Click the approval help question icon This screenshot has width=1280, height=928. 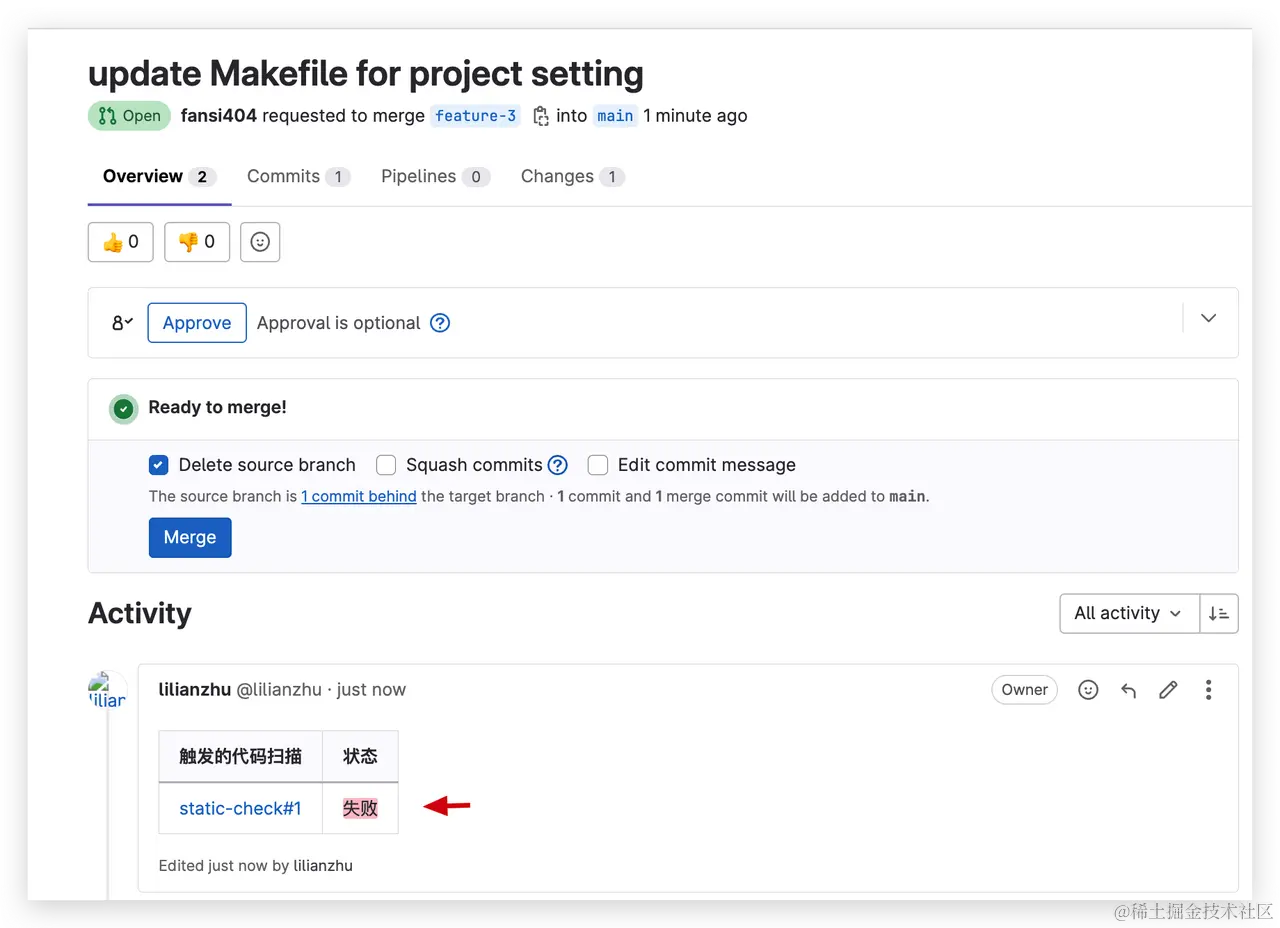click(x=440, y=323)
